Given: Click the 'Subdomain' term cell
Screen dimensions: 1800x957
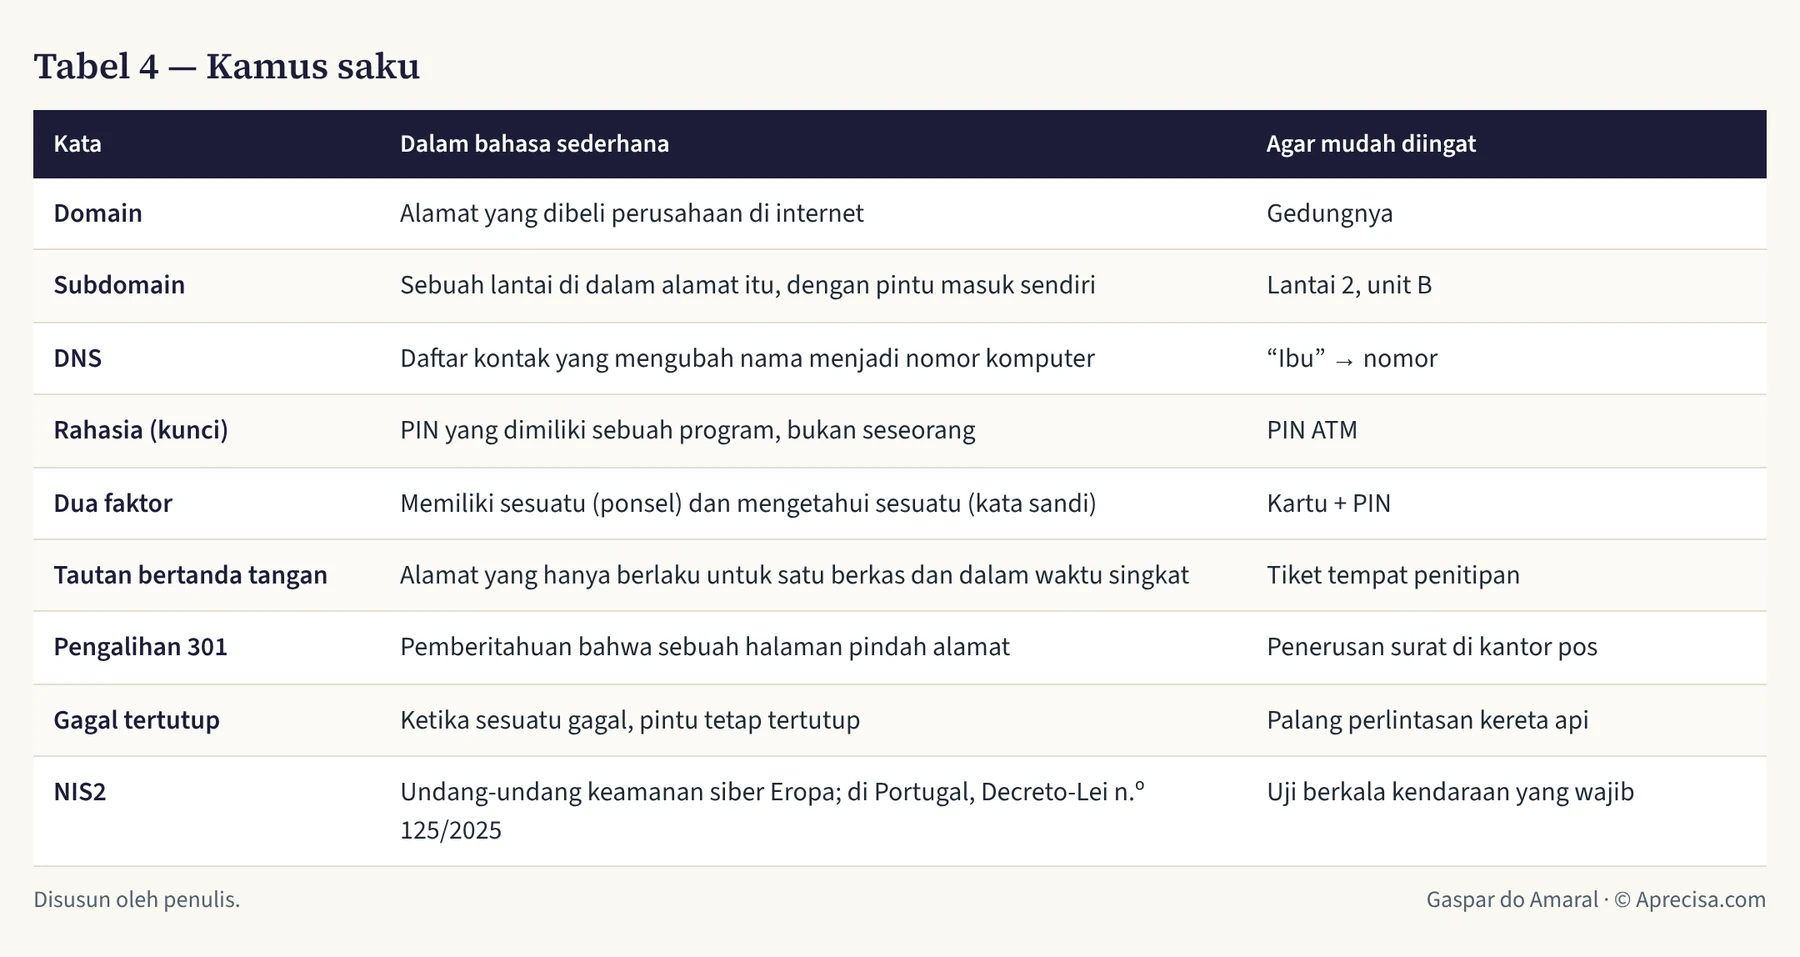Looking at the screenshot, I should pyautogui.click(x=119, y=285).
